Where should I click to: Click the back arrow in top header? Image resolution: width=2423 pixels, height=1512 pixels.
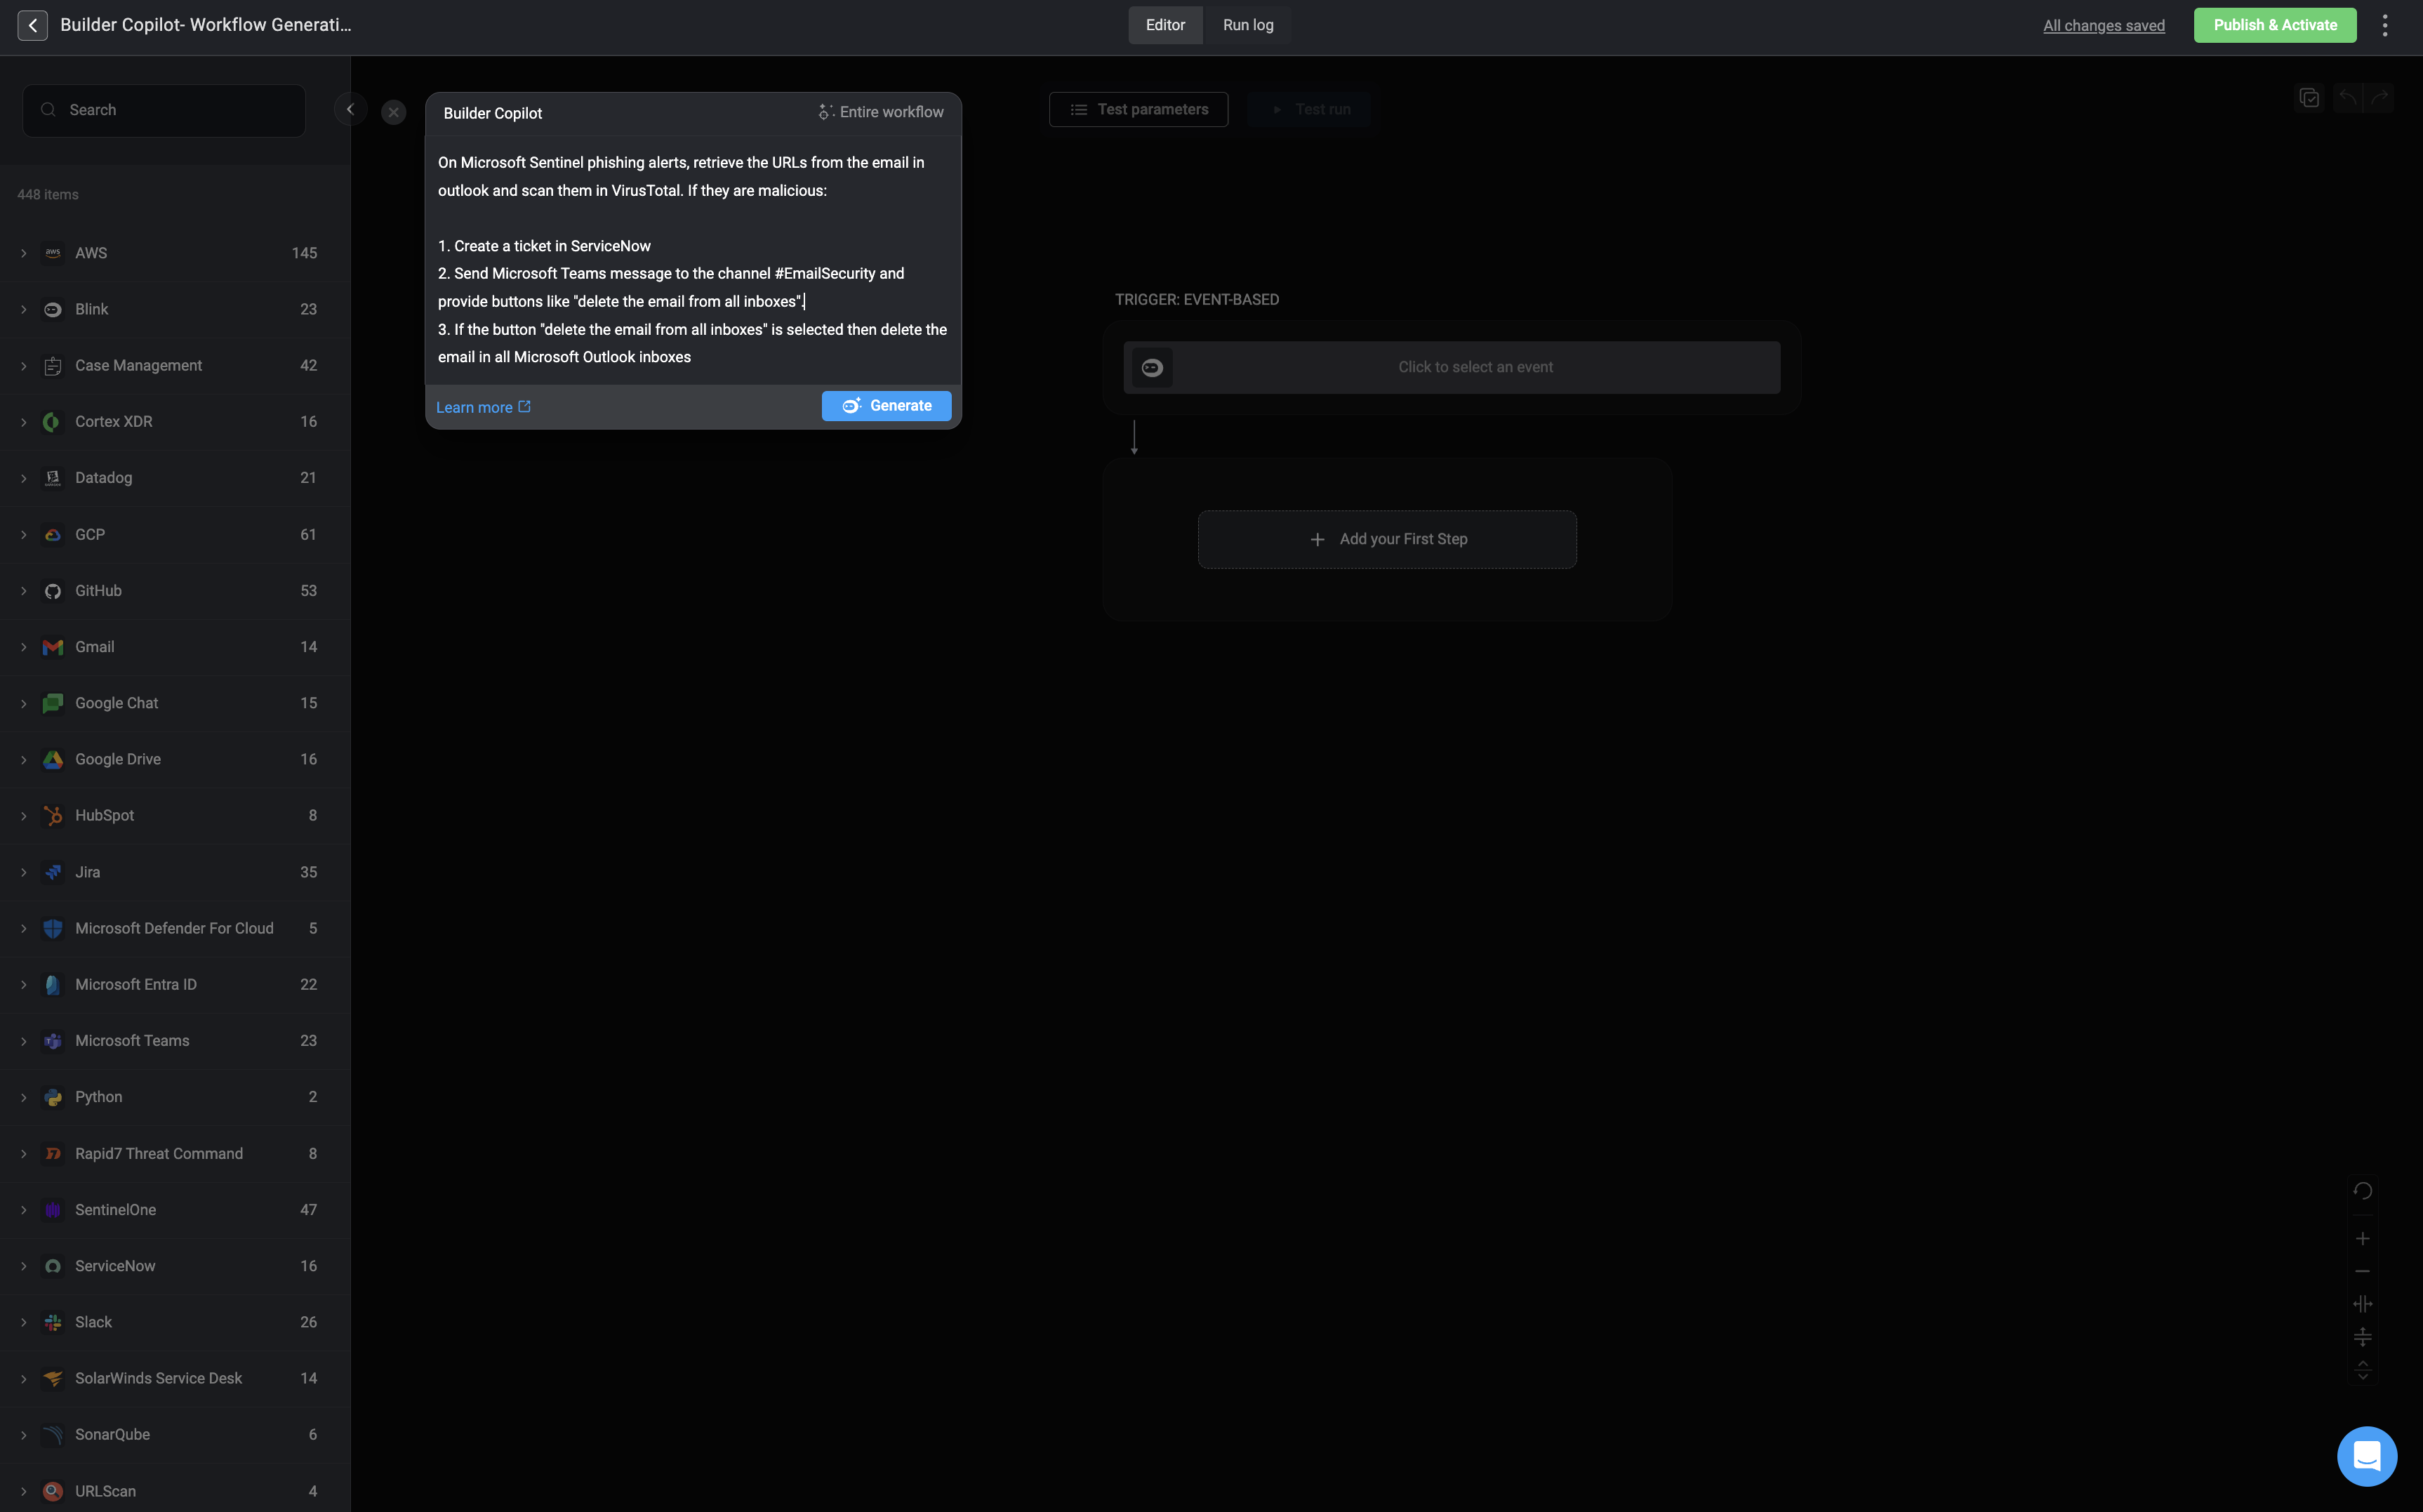32,25
